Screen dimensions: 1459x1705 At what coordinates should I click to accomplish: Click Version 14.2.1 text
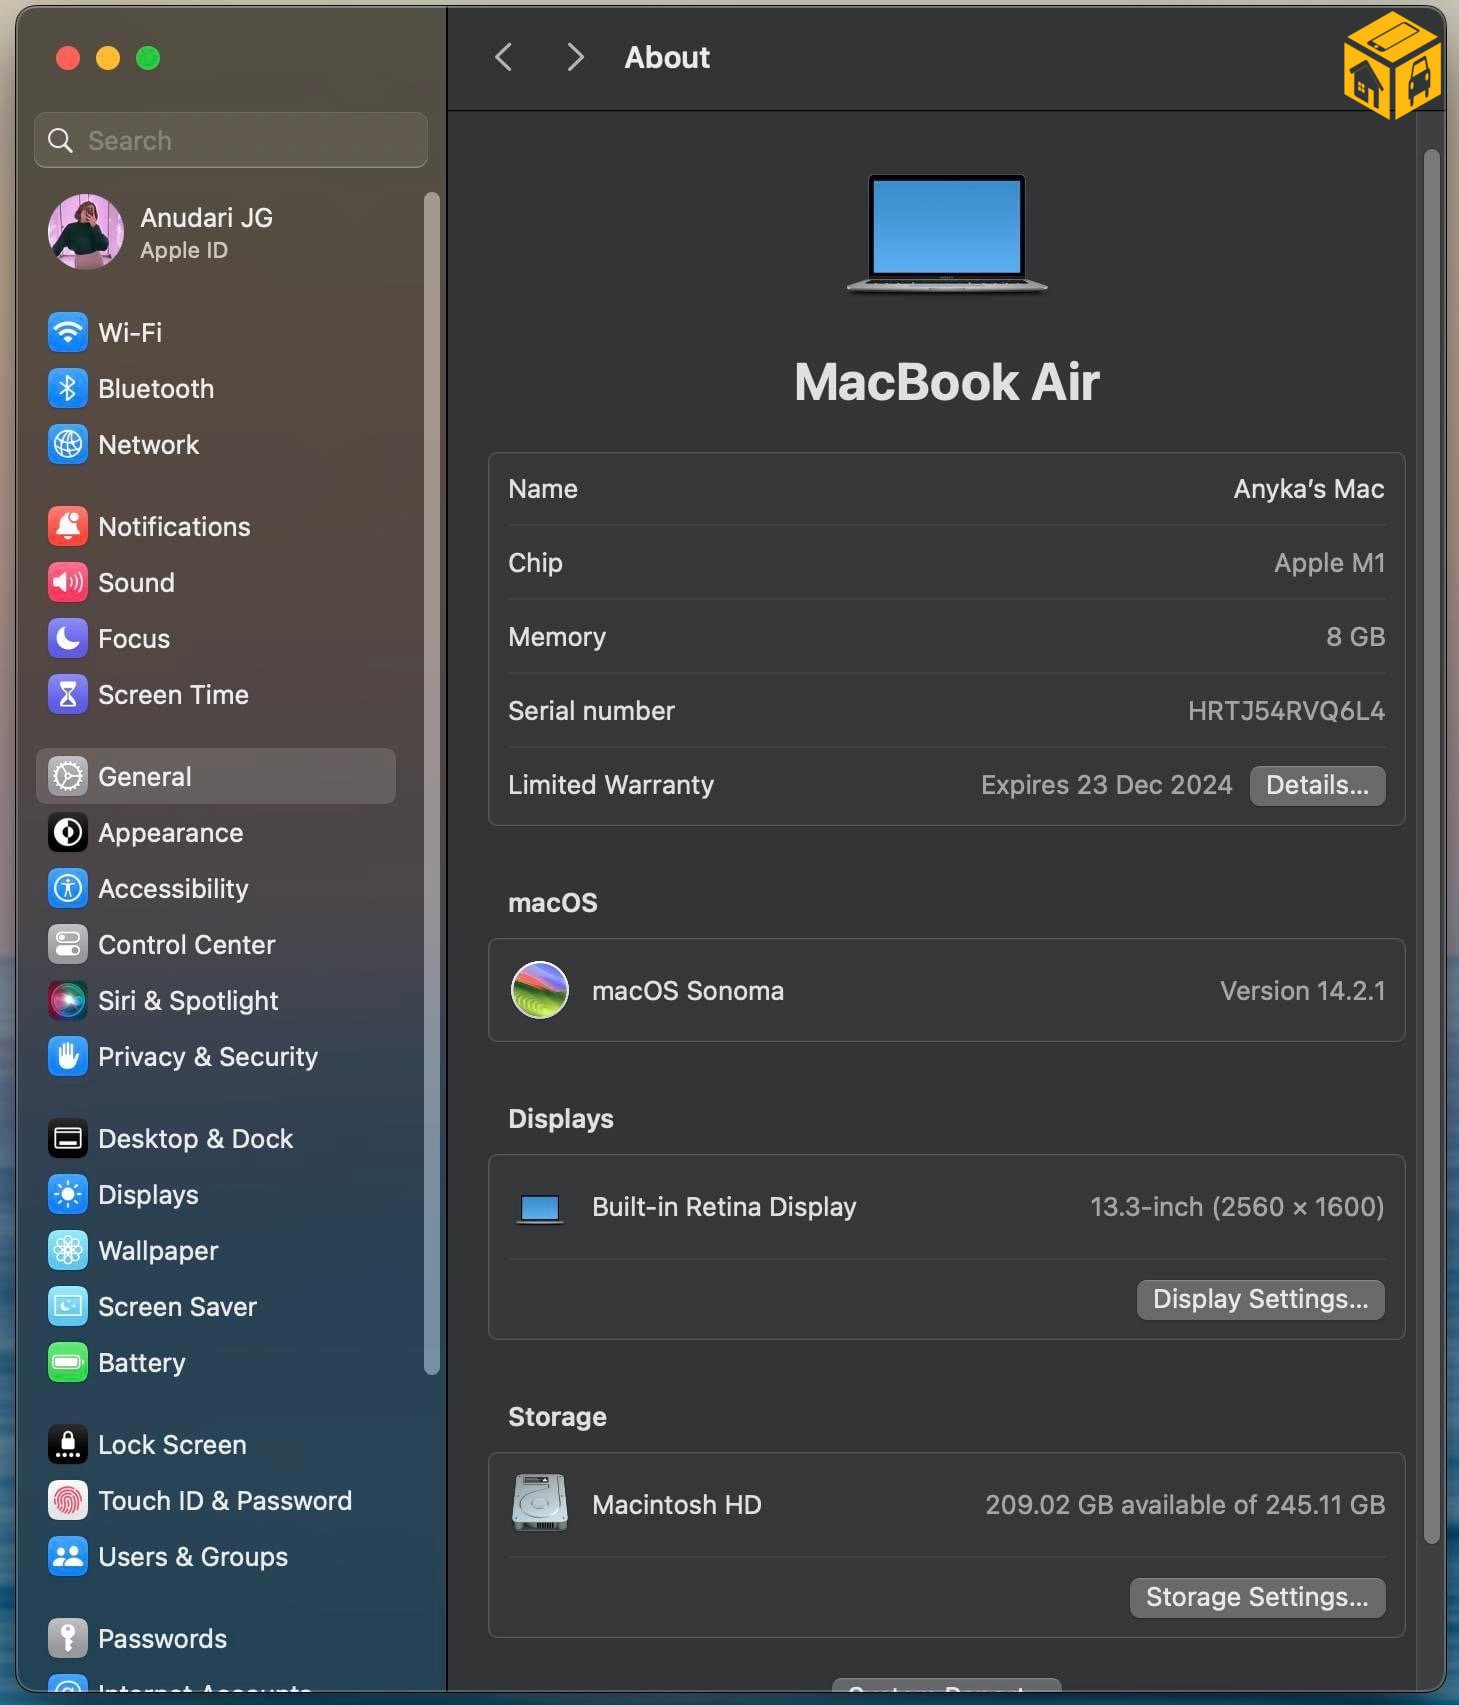1302,991
